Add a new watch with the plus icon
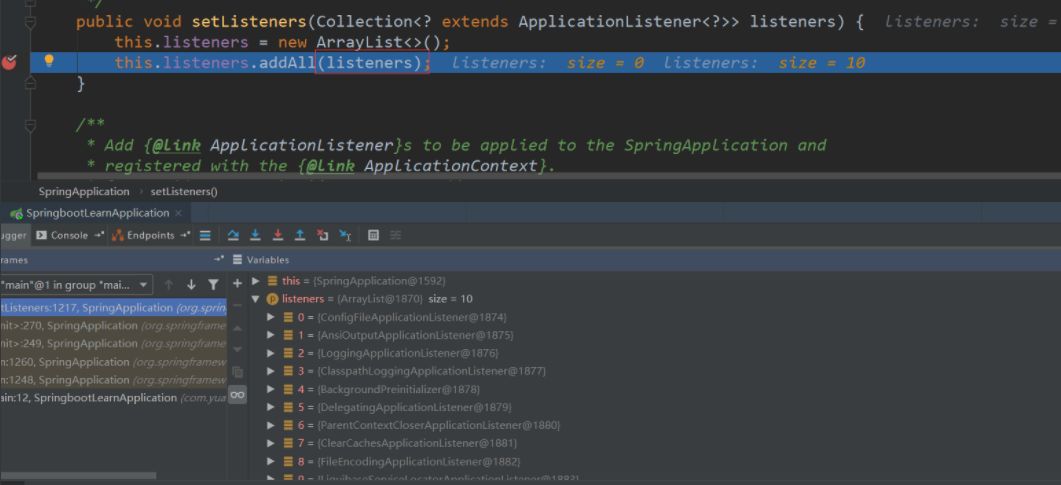The width and height of the screenshot is (1061, 485). 237,283
